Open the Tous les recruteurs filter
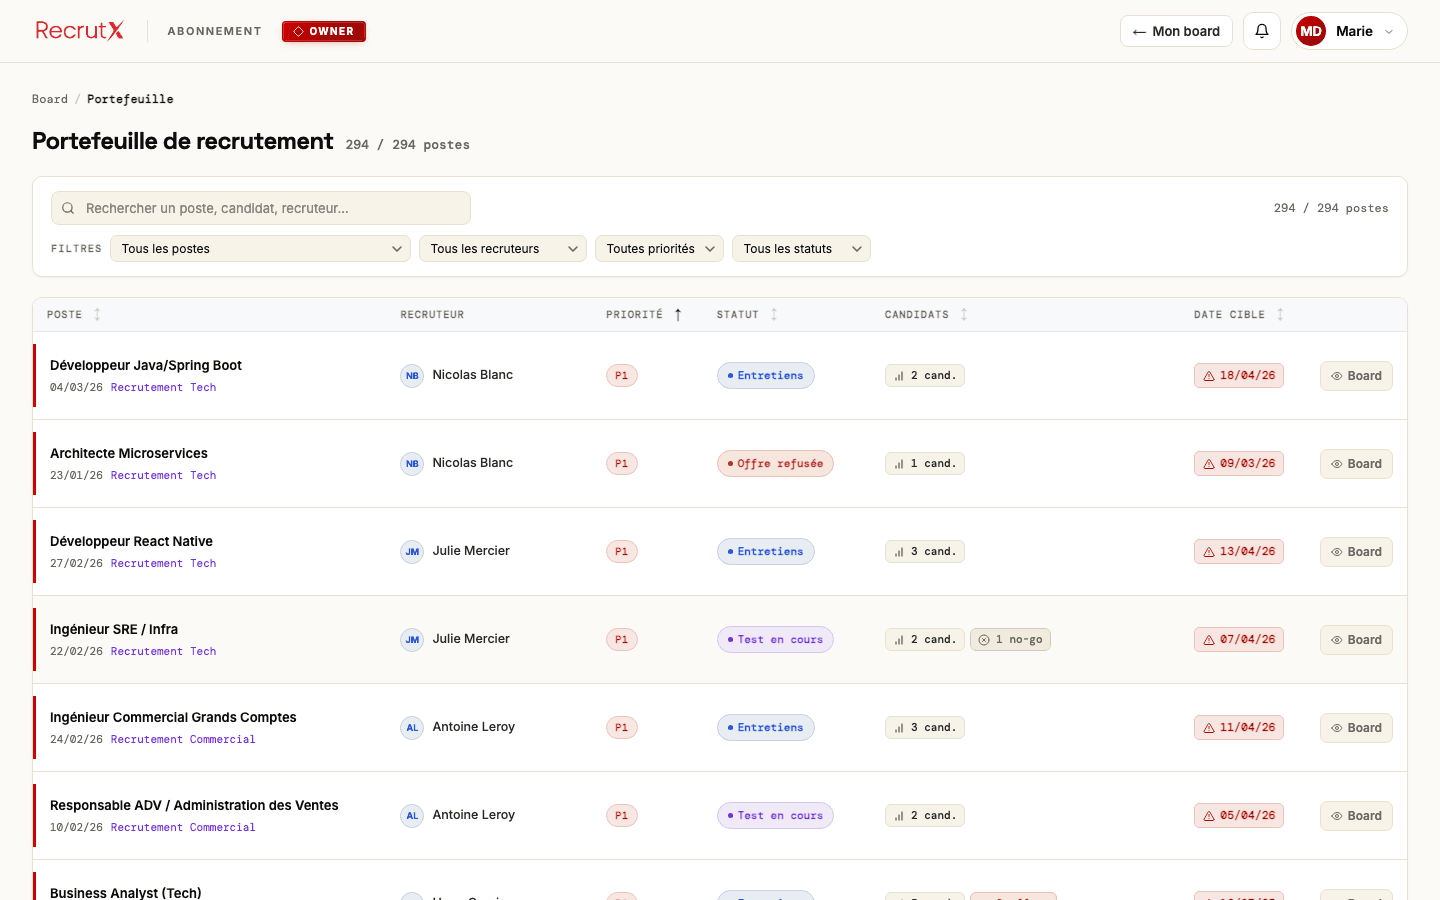This screenshot has height=900, width=1440. point(503,249)
